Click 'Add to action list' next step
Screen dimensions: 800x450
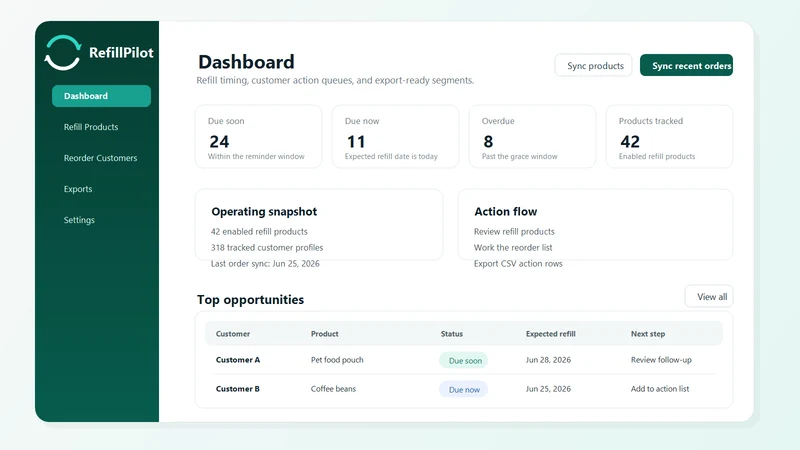point(660,389)
